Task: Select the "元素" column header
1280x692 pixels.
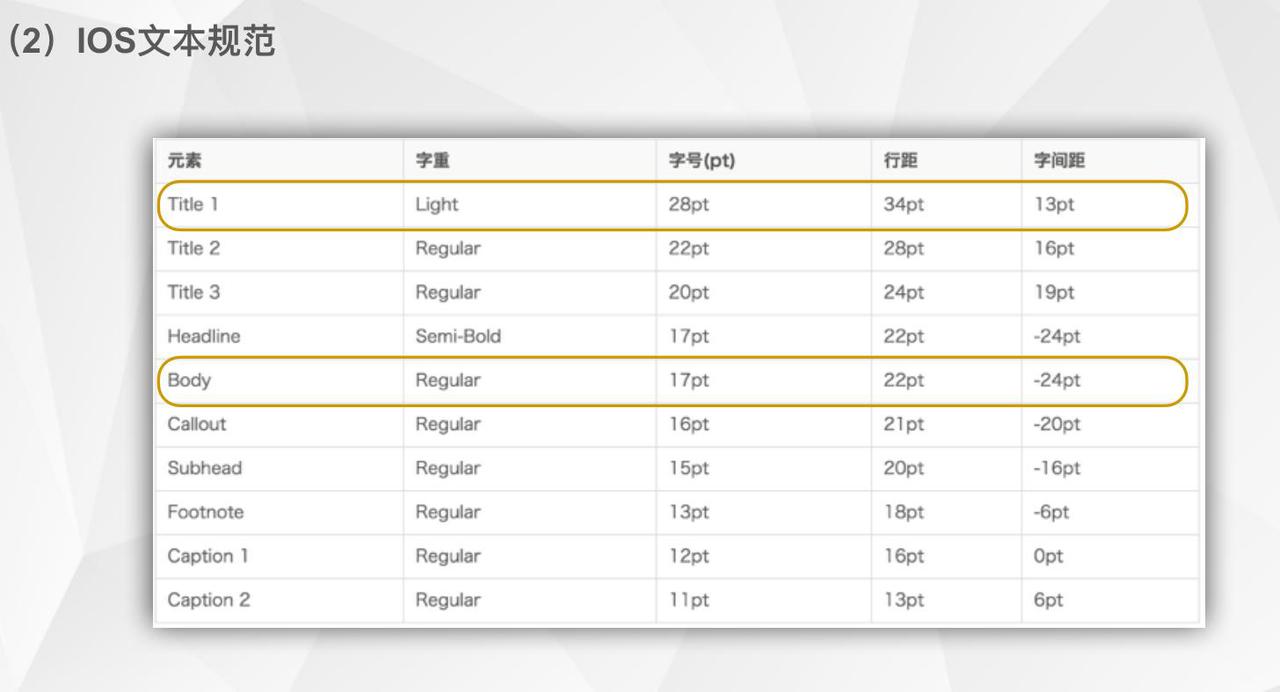Action: pos(185,161)
